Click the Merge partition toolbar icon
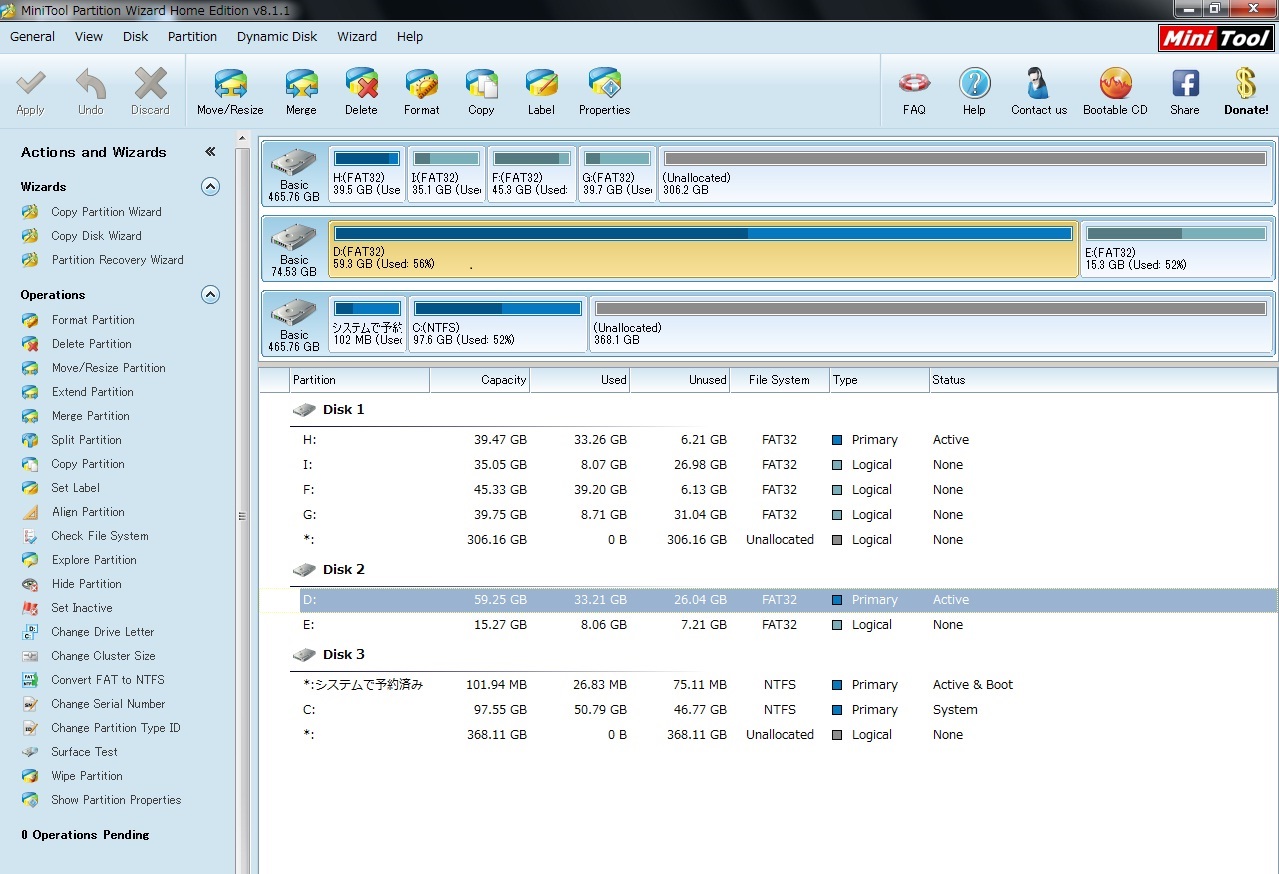The height and width of the screenshot is (874, 1279). 301,91
